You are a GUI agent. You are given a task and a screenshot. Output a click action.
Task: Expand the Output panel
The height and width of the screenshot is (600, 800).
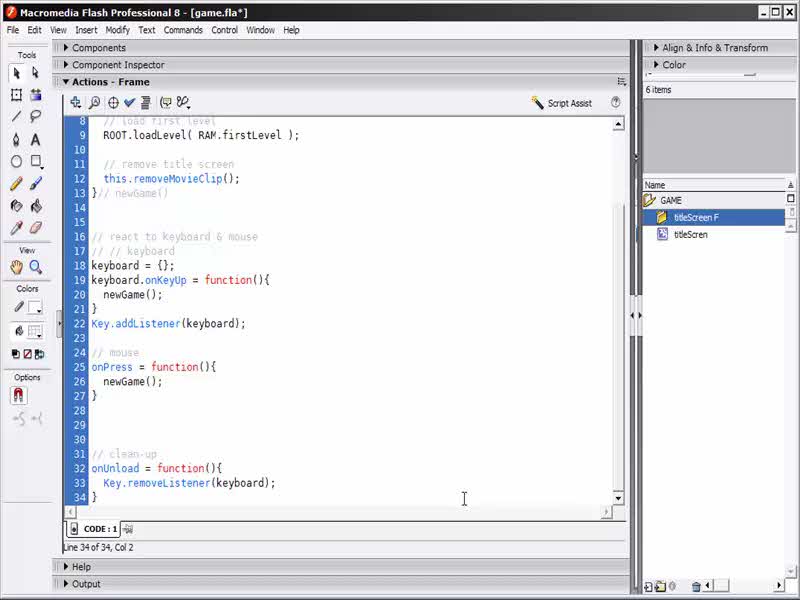(x=85, y=584)
